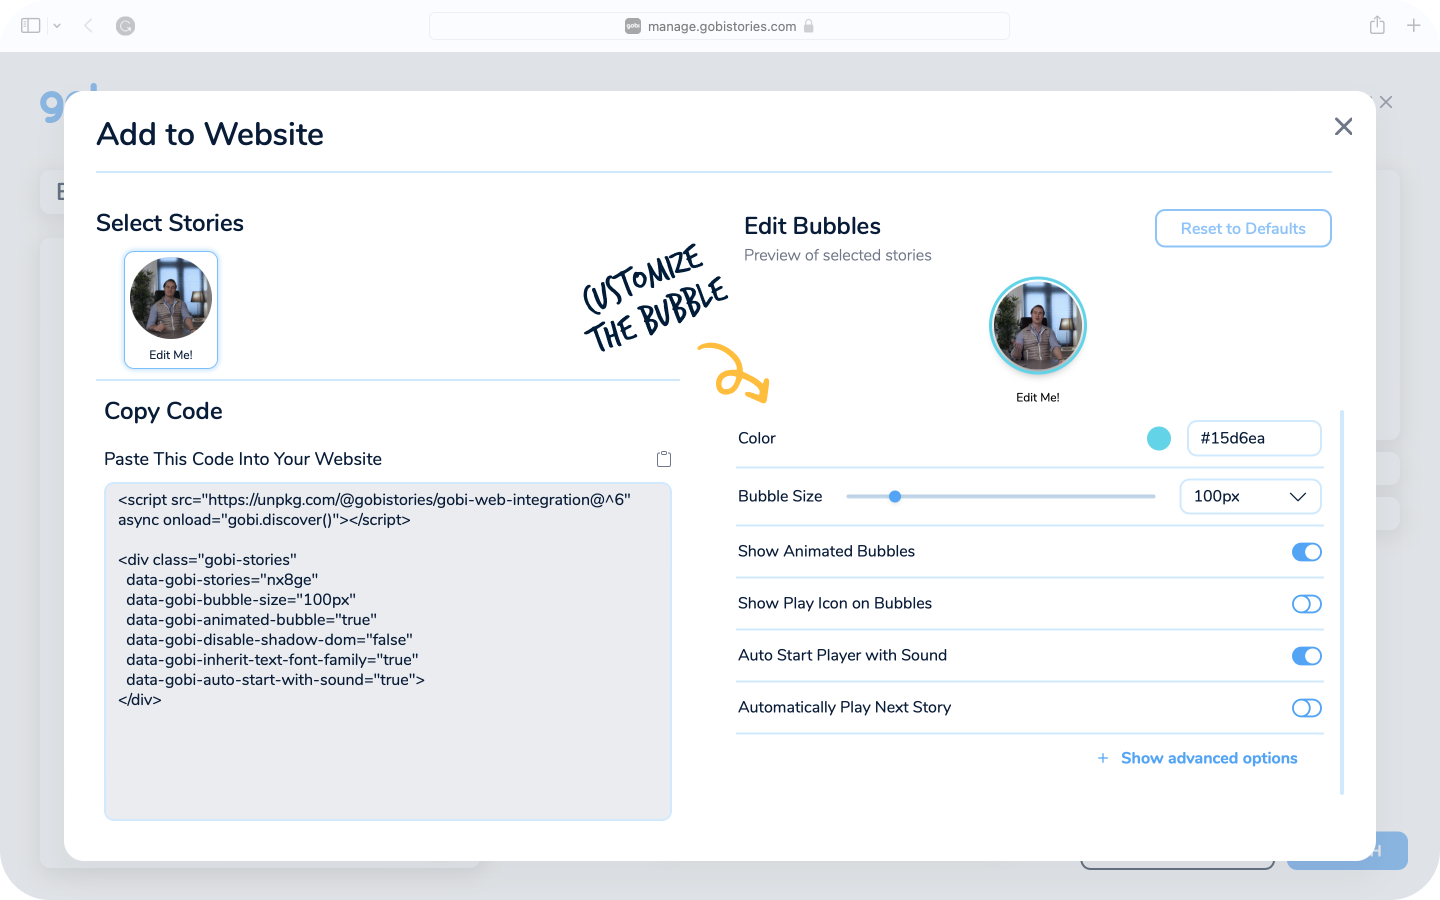
Task: Close the Add to Website dialog
Action: click(x=1343, y=126)
